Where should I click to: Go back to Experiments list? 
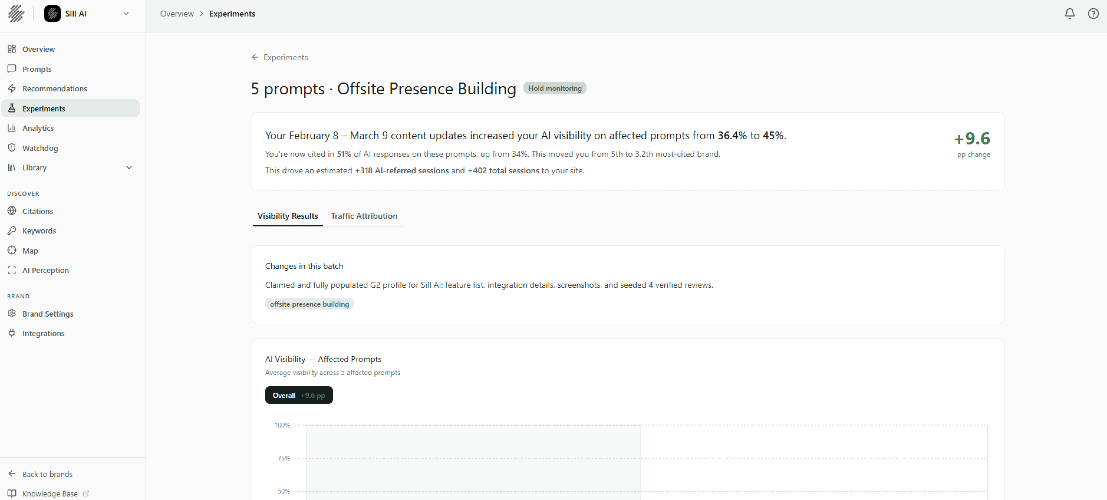tap(280, 58)
